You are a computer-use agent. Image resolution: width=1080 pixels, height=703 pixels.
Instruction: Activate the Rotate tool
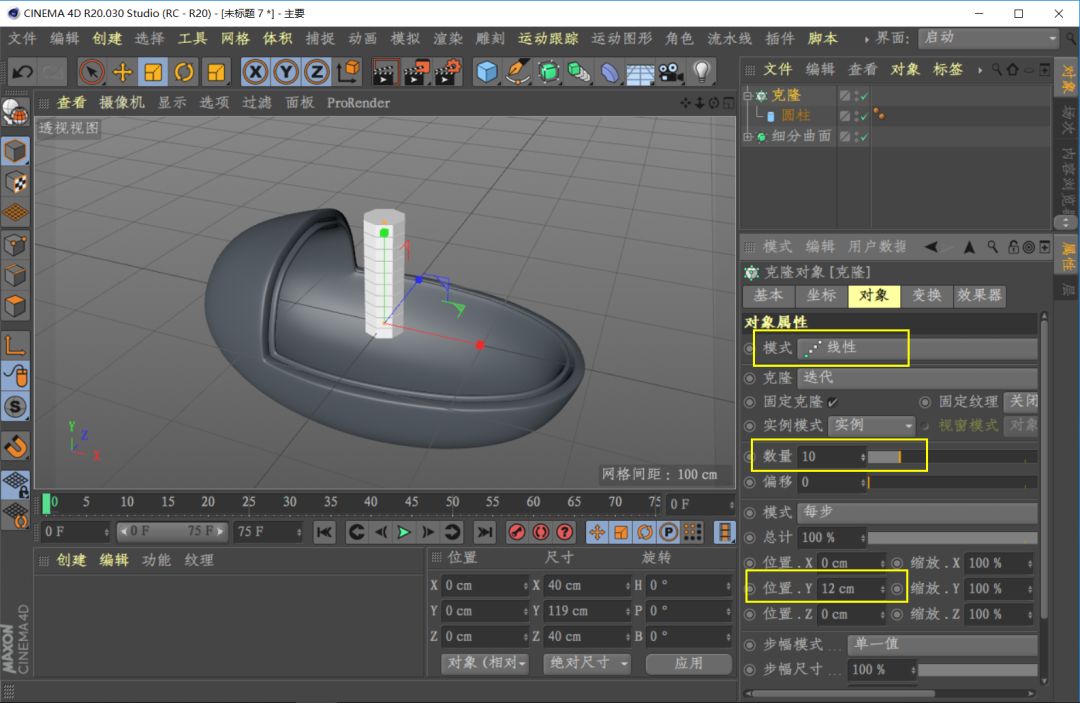[184, 71]
